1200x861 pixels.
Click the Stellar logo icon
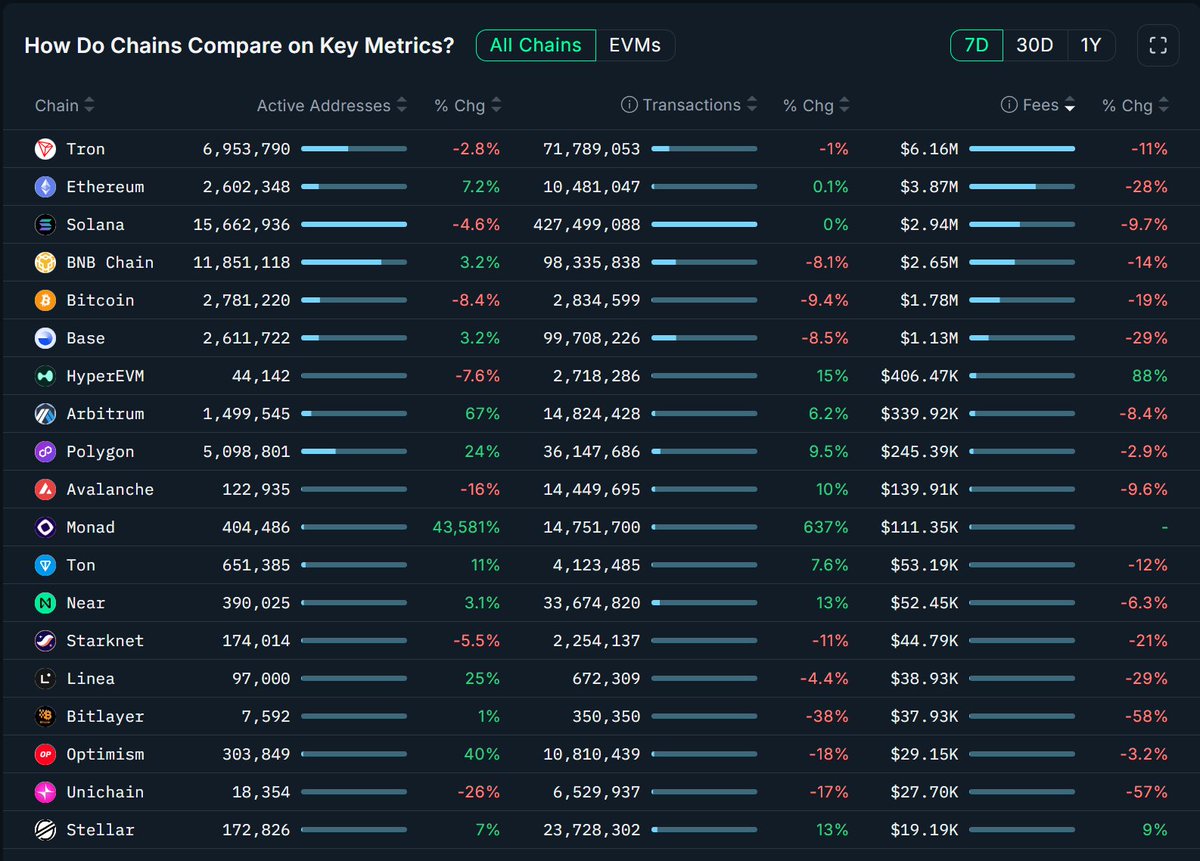(45, 830)
